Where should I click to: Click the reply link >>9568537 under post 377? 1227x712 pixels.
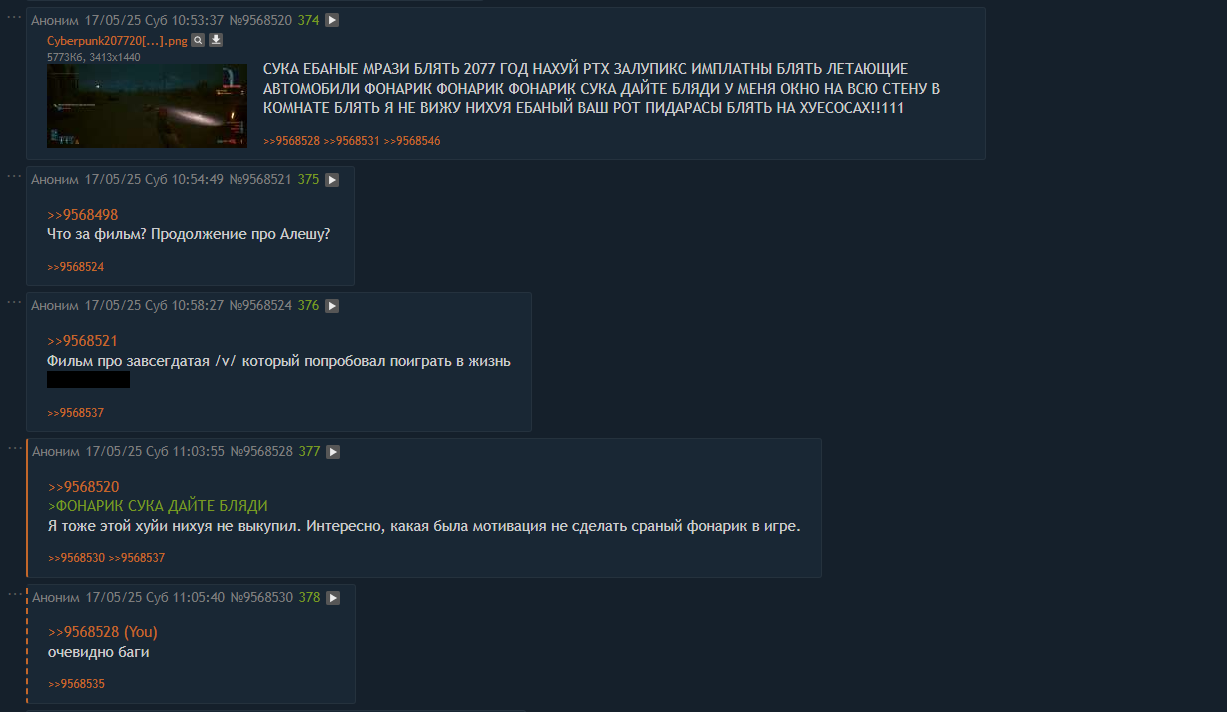click(x=137, y=558)
